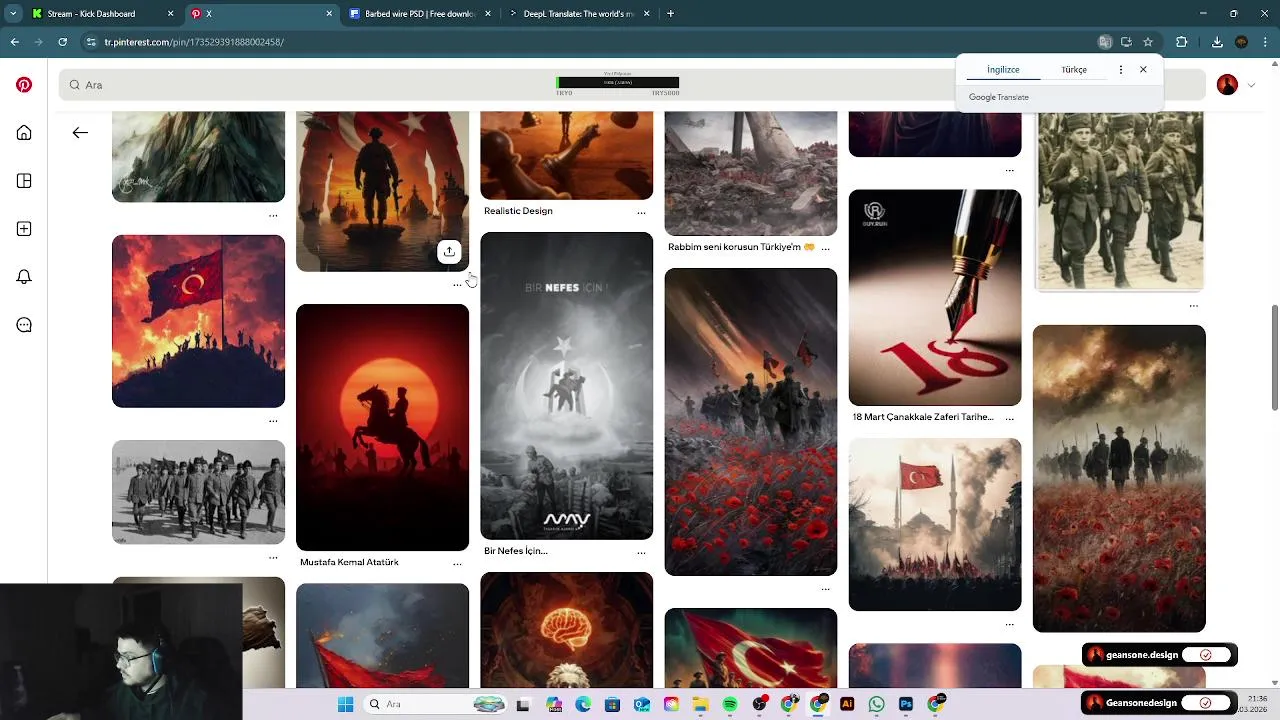The height and width of the screenshot is (720, 1280).
Task: Focus the Chrome address bar URL
Action: (x=194, y=42)
